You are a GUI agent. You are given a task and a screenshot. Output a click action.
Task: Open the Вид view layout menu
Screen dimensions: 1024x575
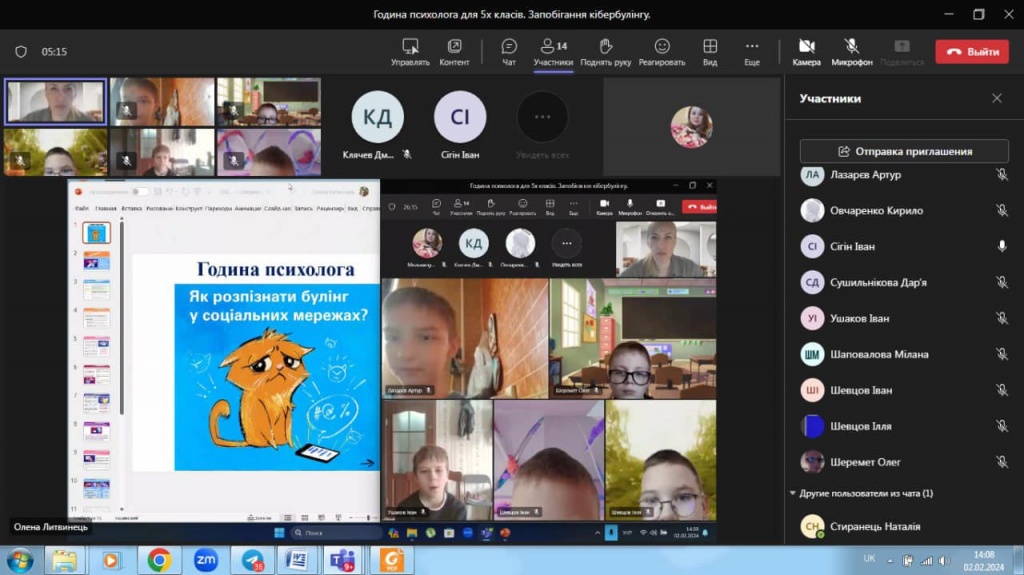click(710, 47)
